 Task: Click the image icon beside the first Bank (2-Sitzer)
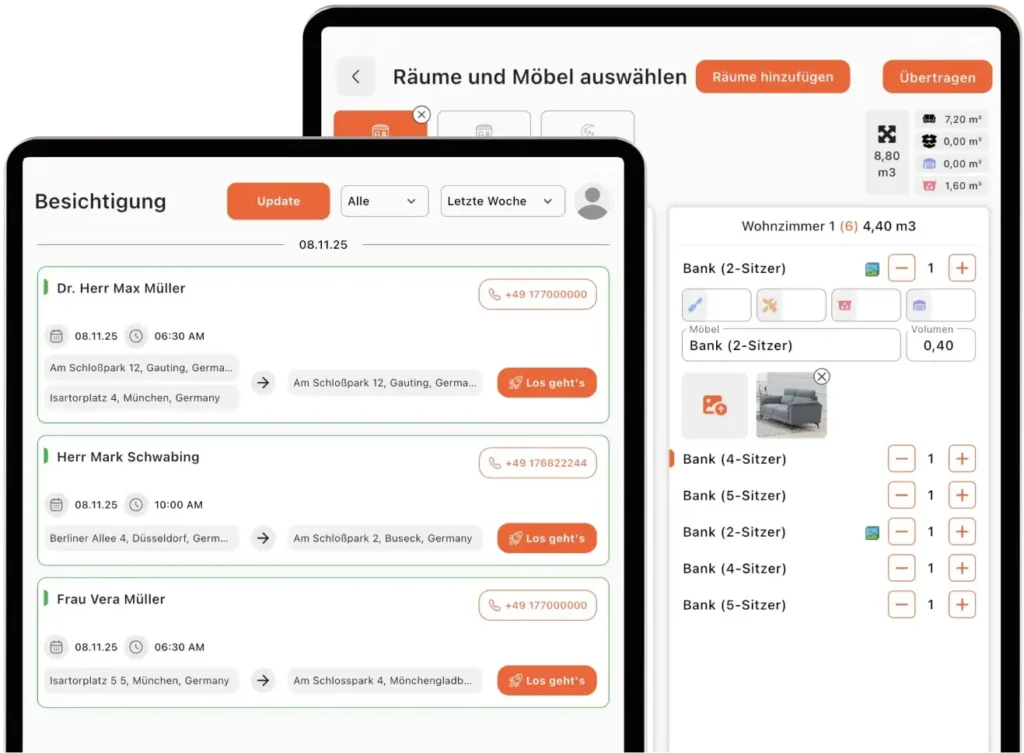point(872,269)
